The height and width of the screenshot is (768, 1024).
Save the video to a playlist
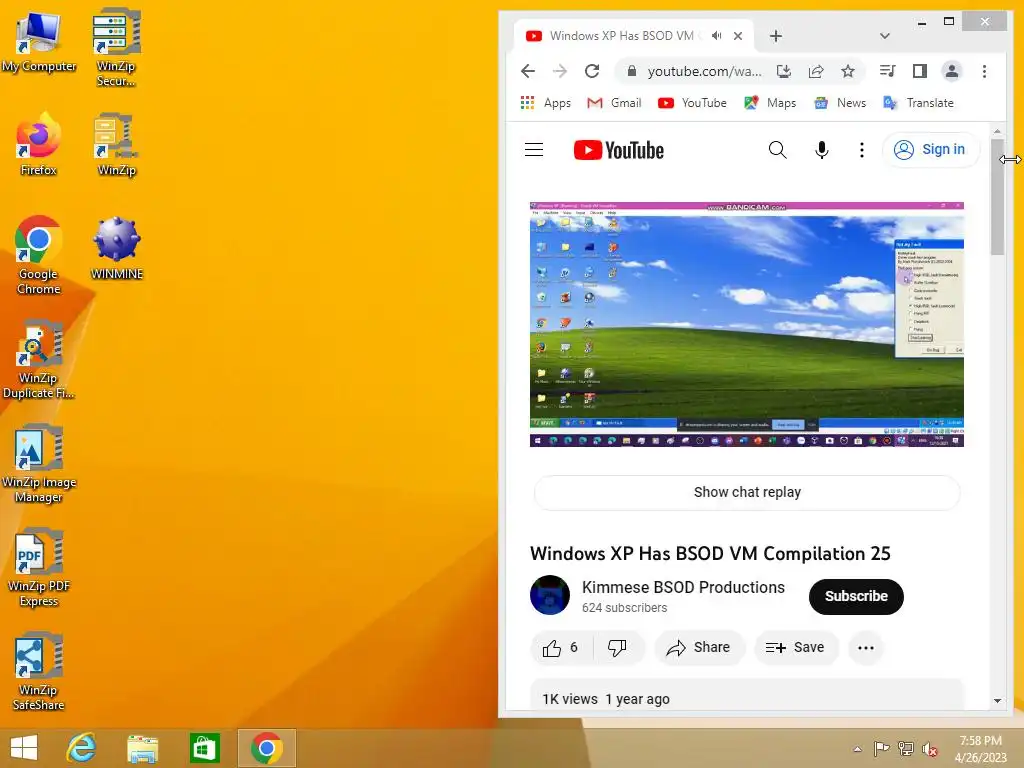pos(795,647)
